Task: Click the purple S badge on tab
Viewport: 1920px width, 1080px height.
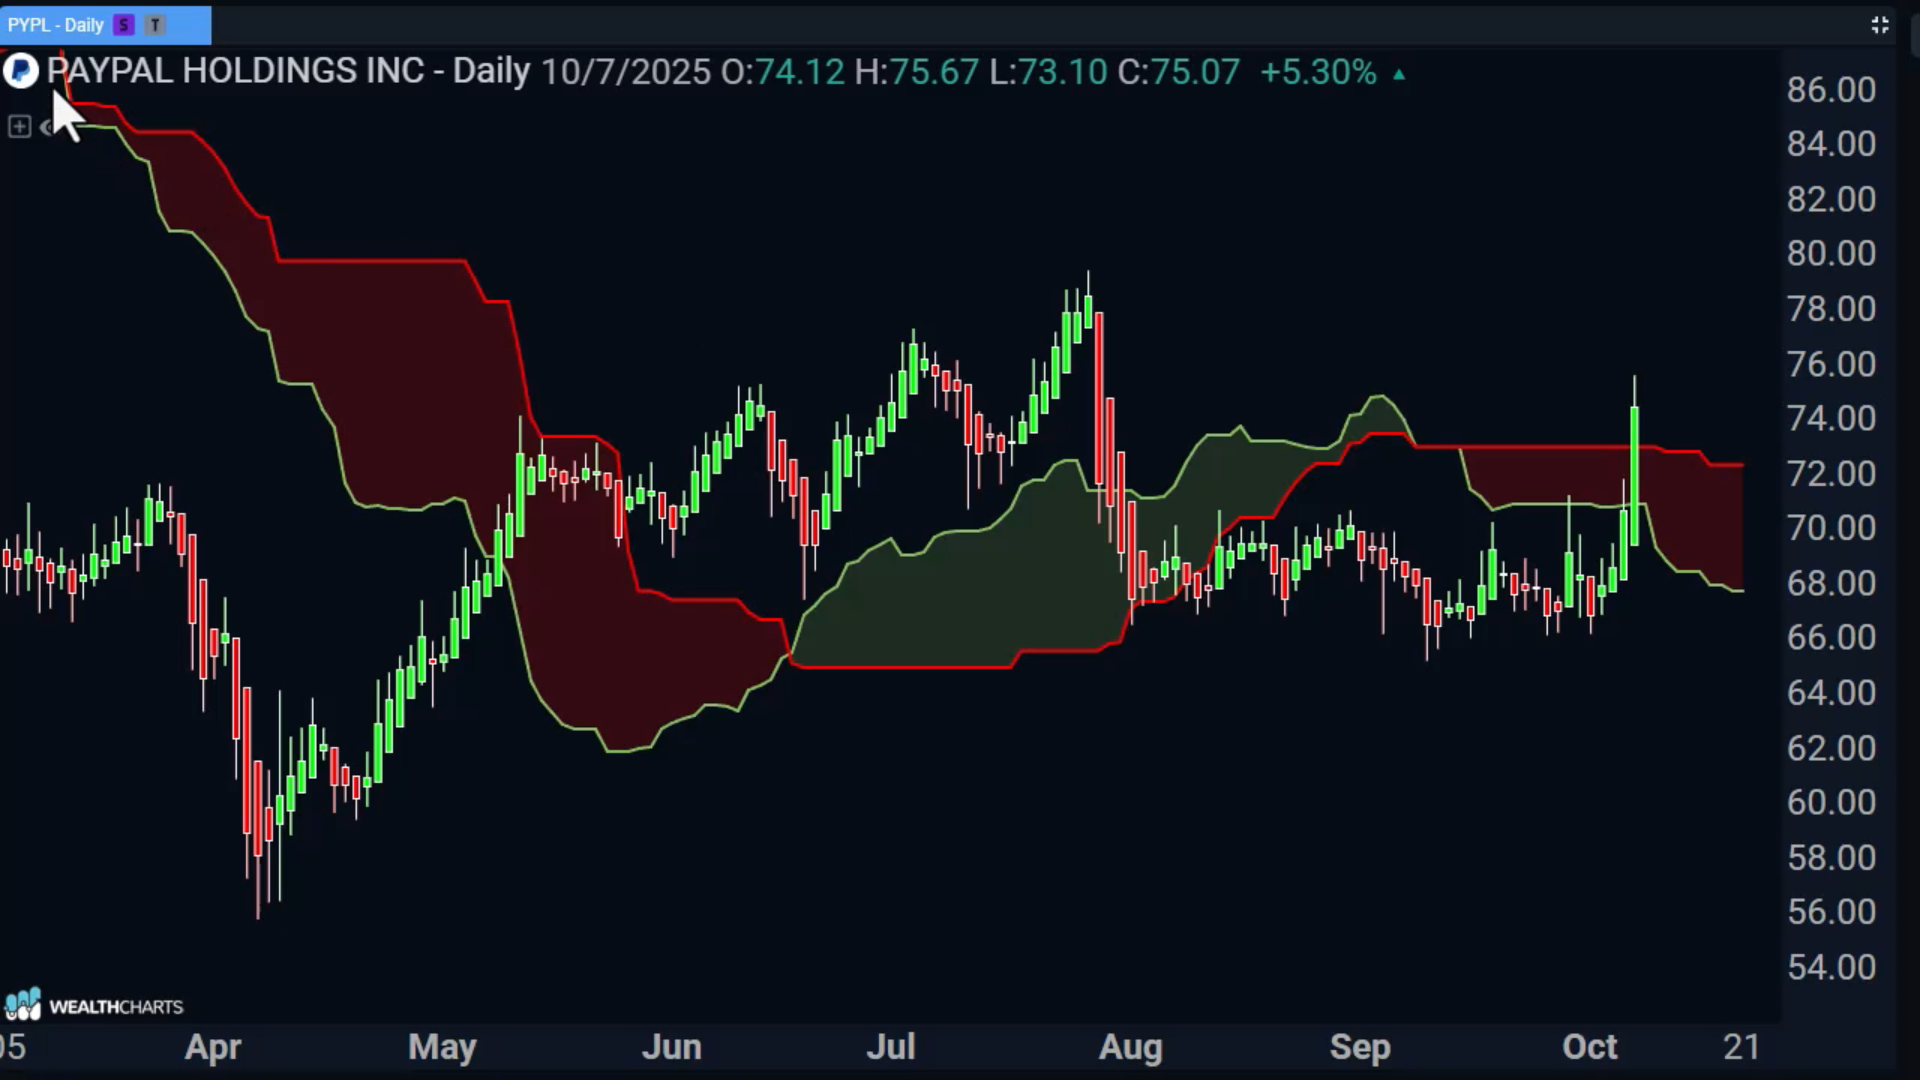Action: (x=124, y=25)
